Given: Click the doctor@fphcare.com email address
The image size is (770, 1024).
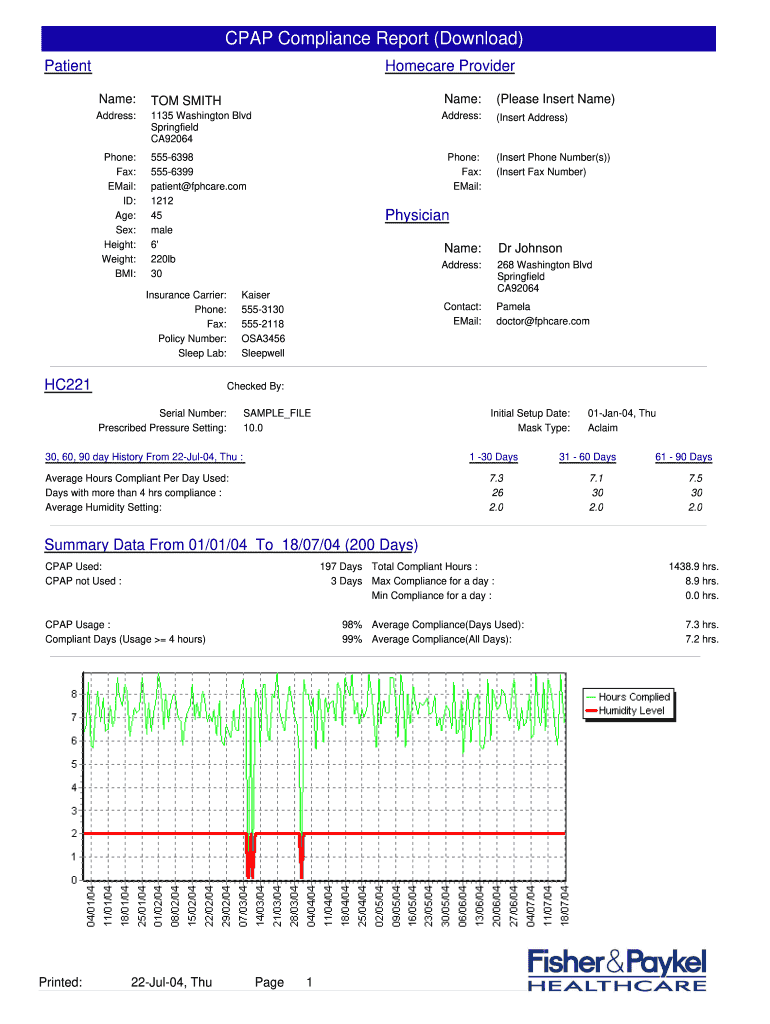Looking at the screenshot, I should coord(543,321).
